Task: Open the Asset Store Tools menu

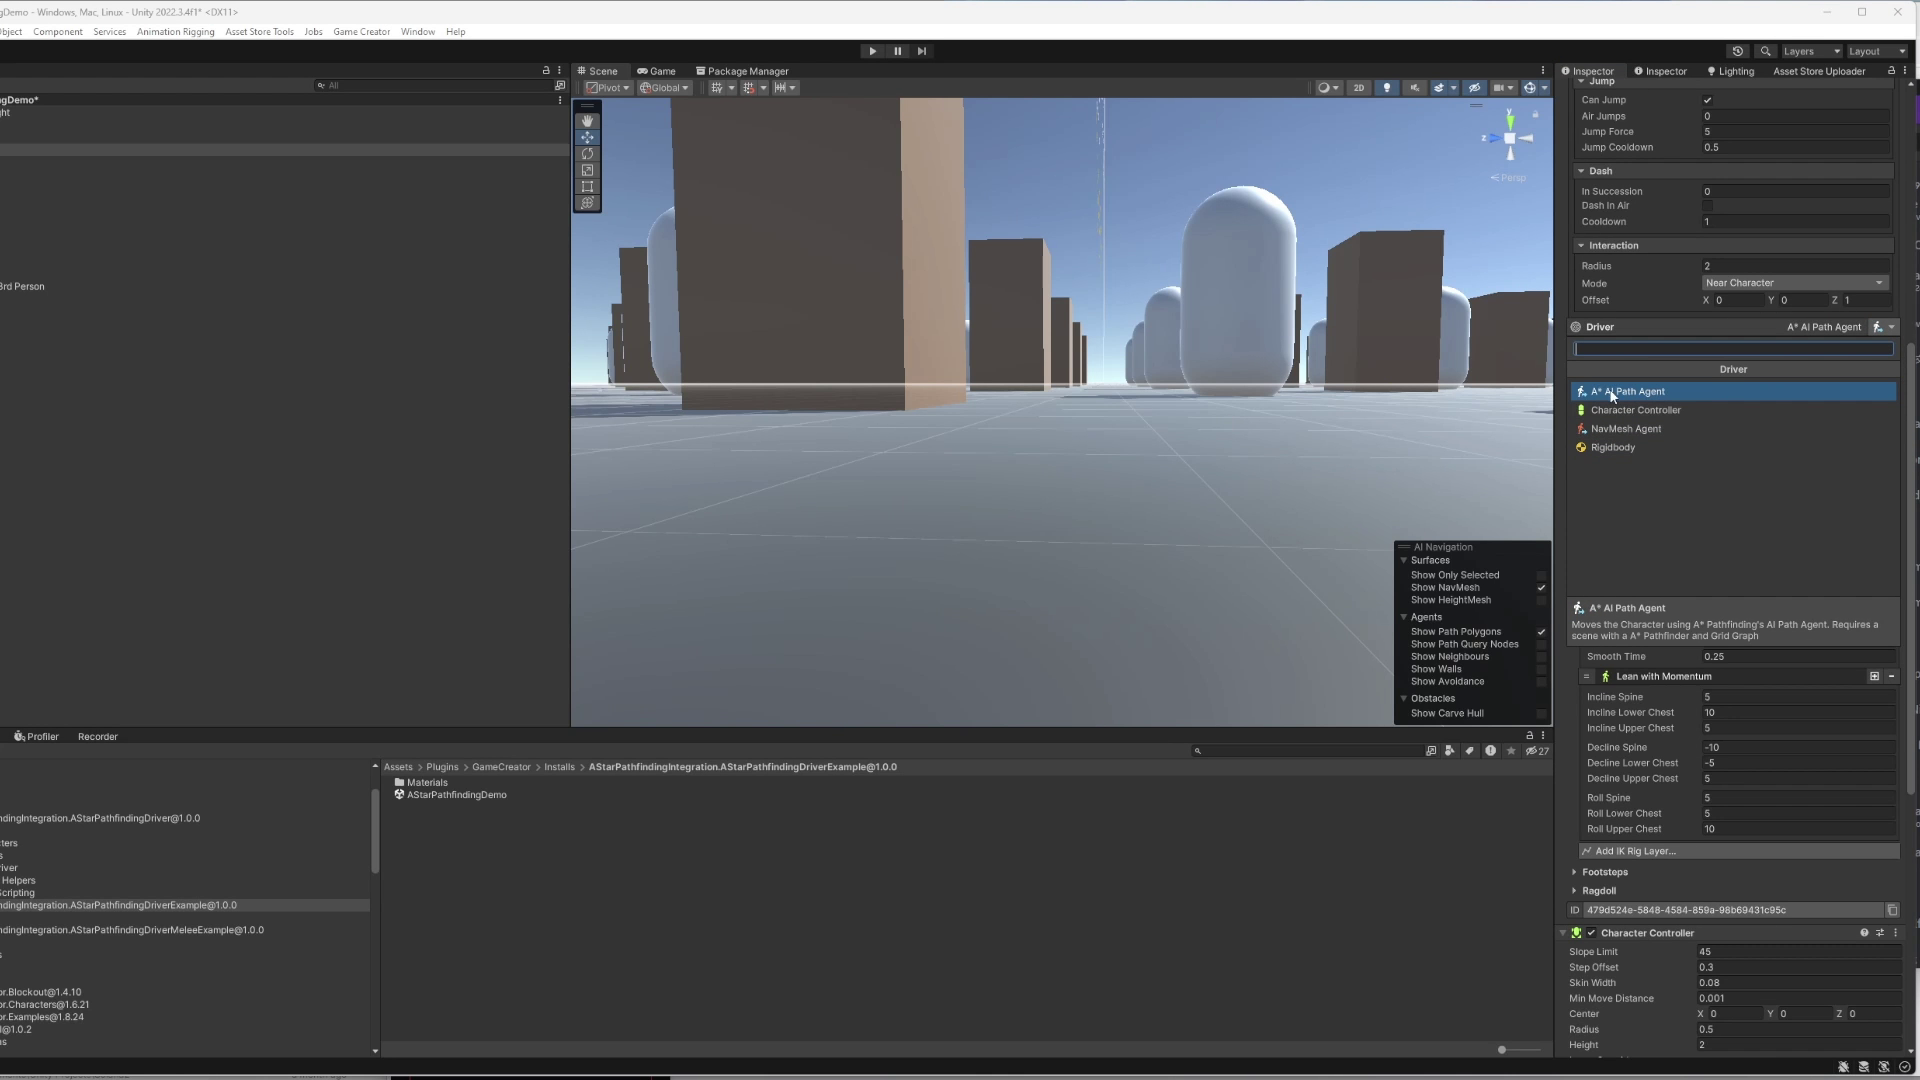Action: click(259, 32)
